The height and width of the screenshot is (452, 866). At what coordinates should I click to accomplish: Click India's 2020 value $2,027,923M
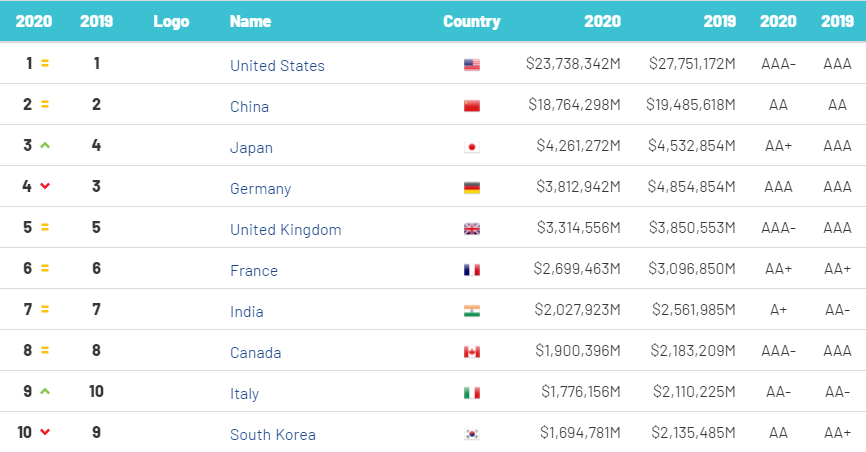(576, 311)
